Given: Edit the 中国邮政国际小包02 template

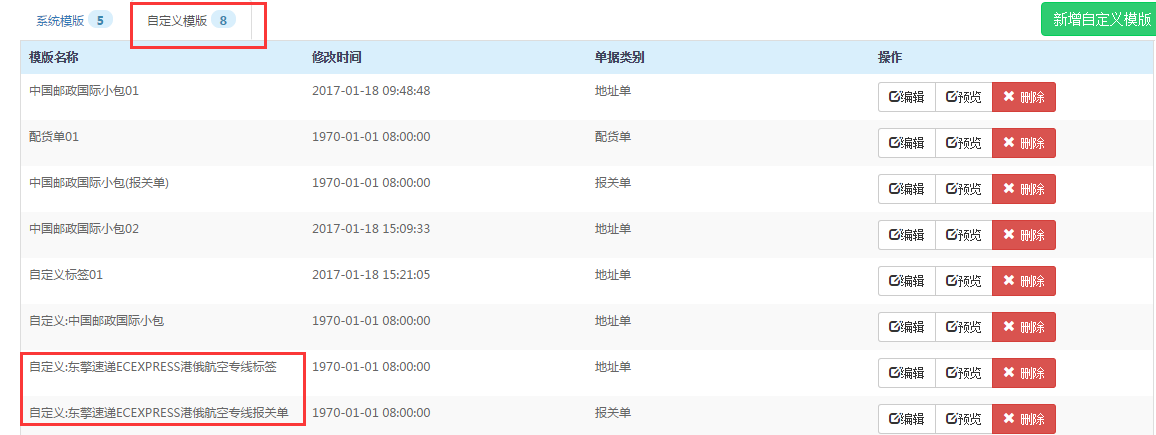Looking at the screenshot, I should point(906,235).
